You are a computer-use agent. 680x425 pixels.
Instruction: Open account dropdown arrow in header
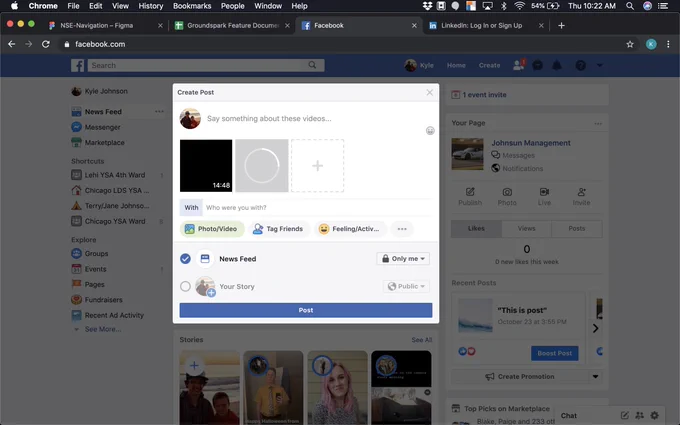tap(599, 65)
